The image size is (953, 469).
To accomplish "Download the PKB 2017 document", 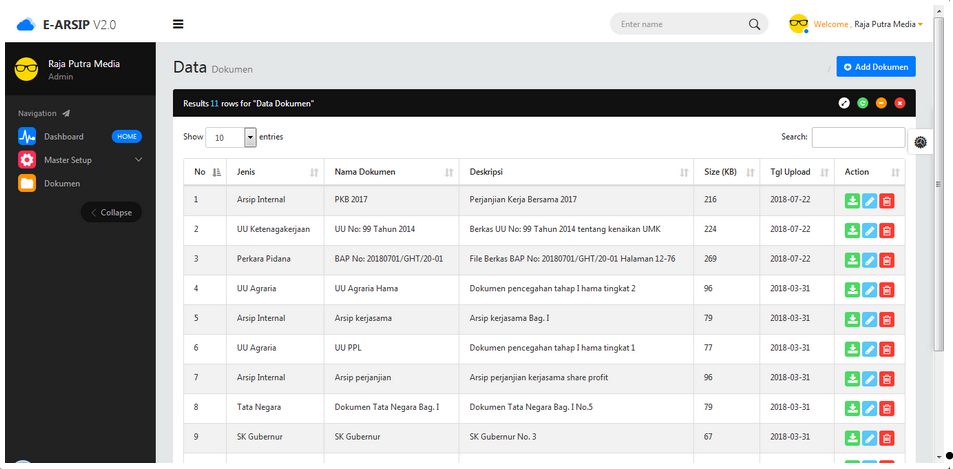I will 852,200.
